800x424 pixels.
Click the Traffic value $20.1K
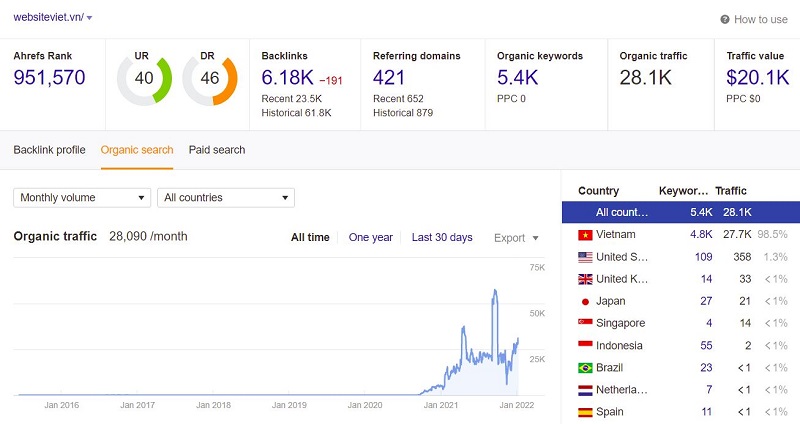(x=758, y=78)
